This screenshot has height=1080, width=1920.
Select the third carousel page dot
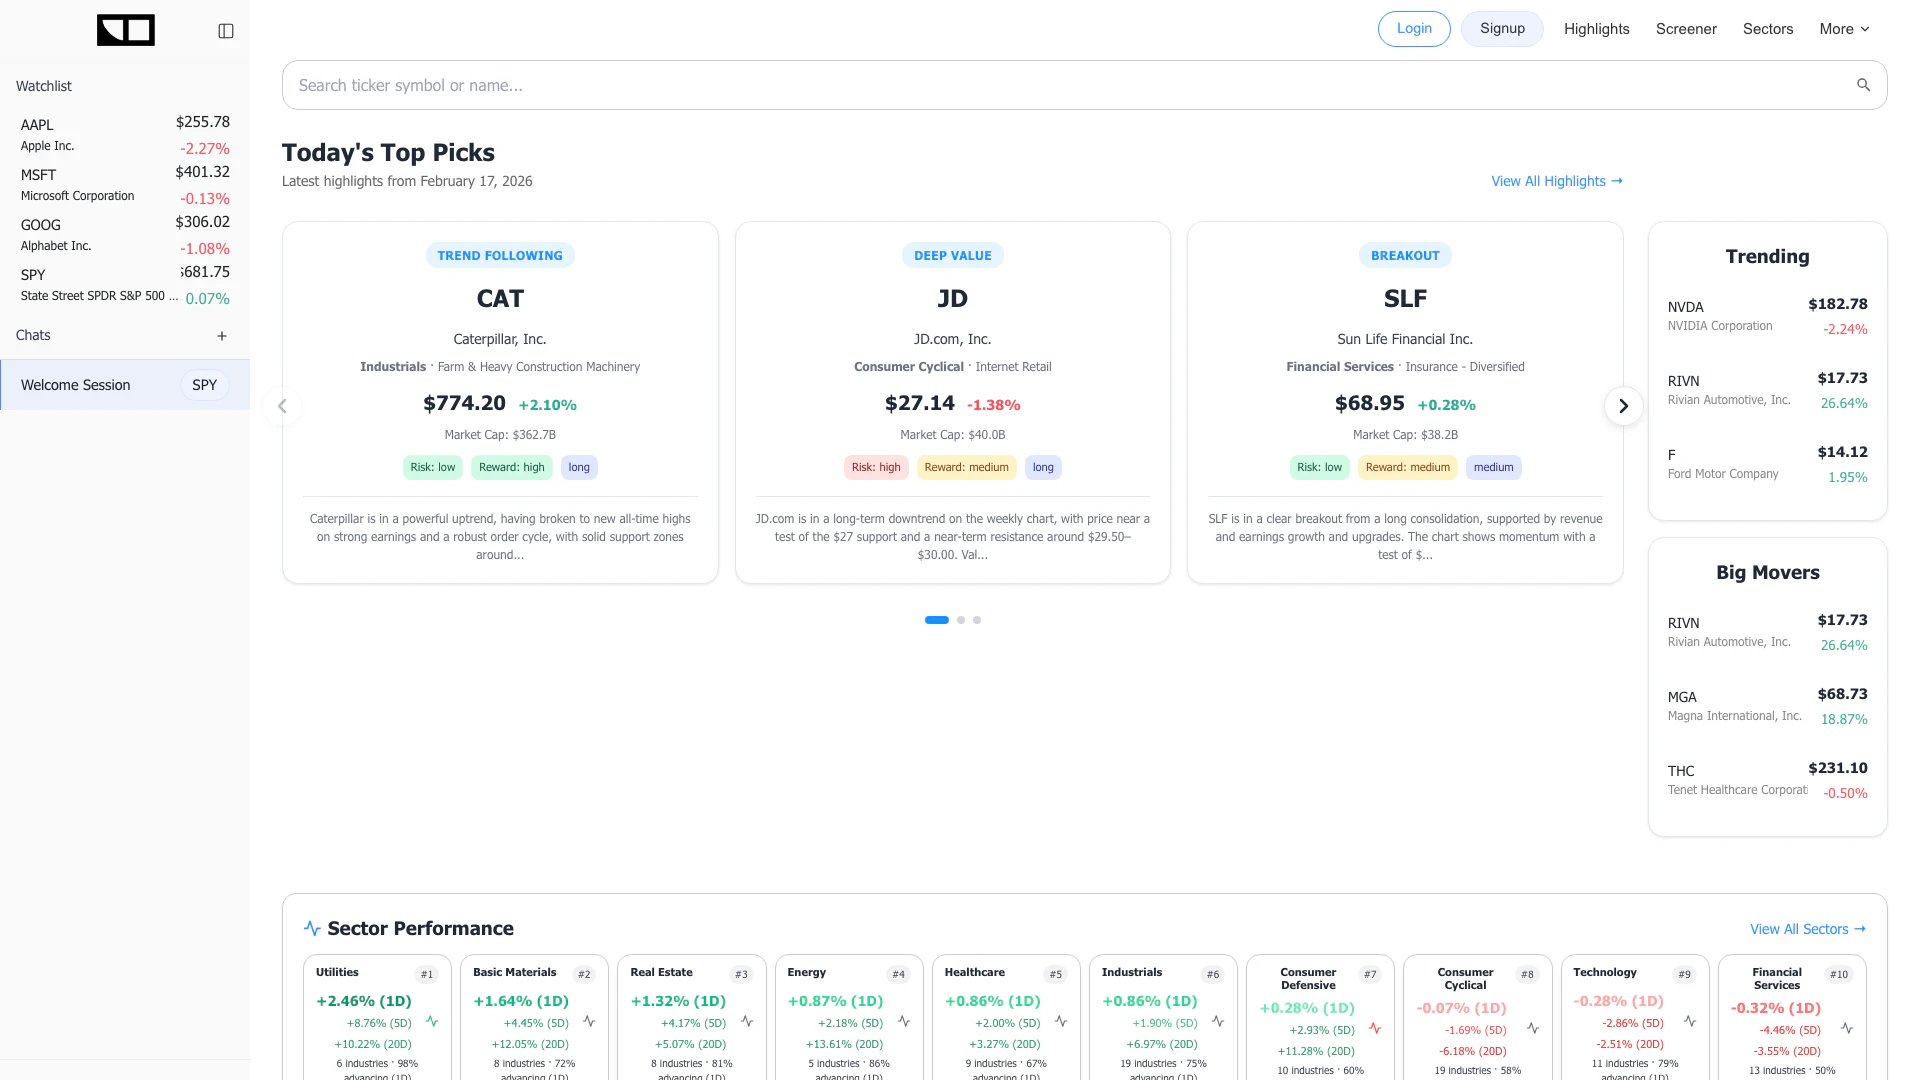point(977,620)
